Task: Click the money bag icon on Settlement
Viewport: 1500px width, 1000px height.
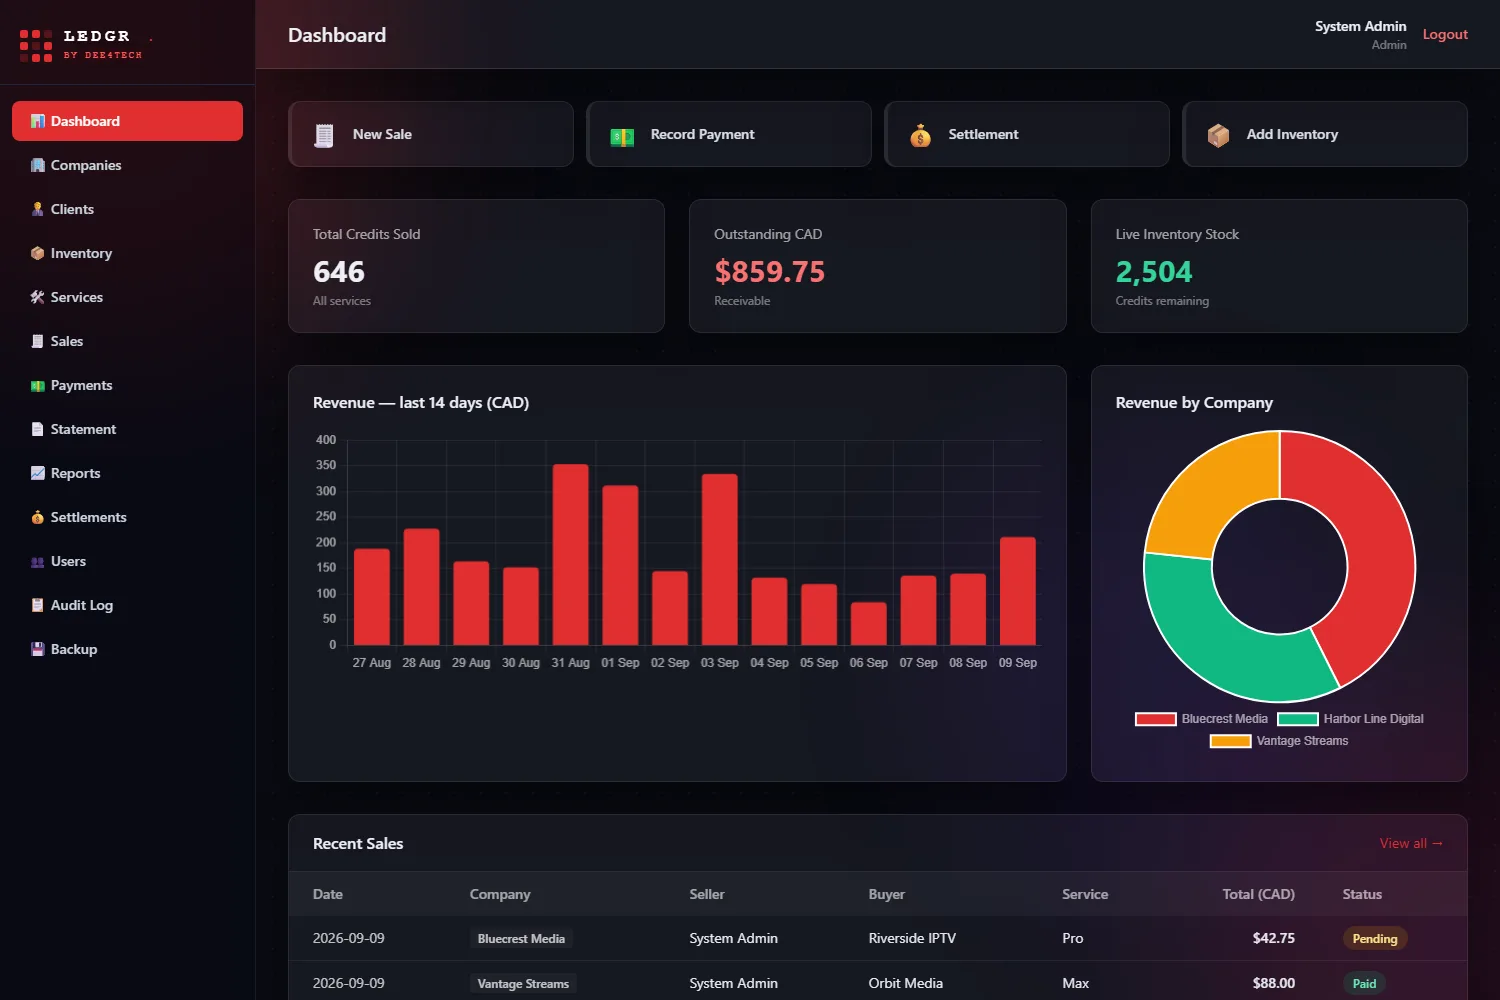Action: tap(920, 135)
